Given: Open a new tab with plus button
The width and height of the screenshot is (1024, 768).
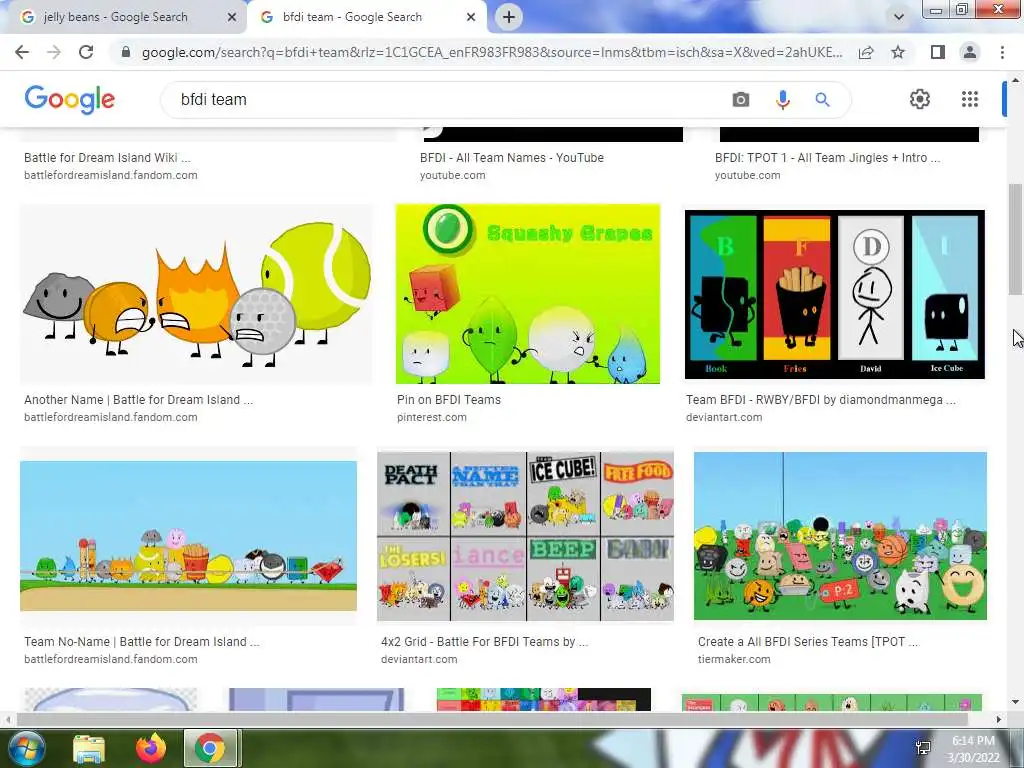Looking at the screenshot, I should tap(509, 17).
